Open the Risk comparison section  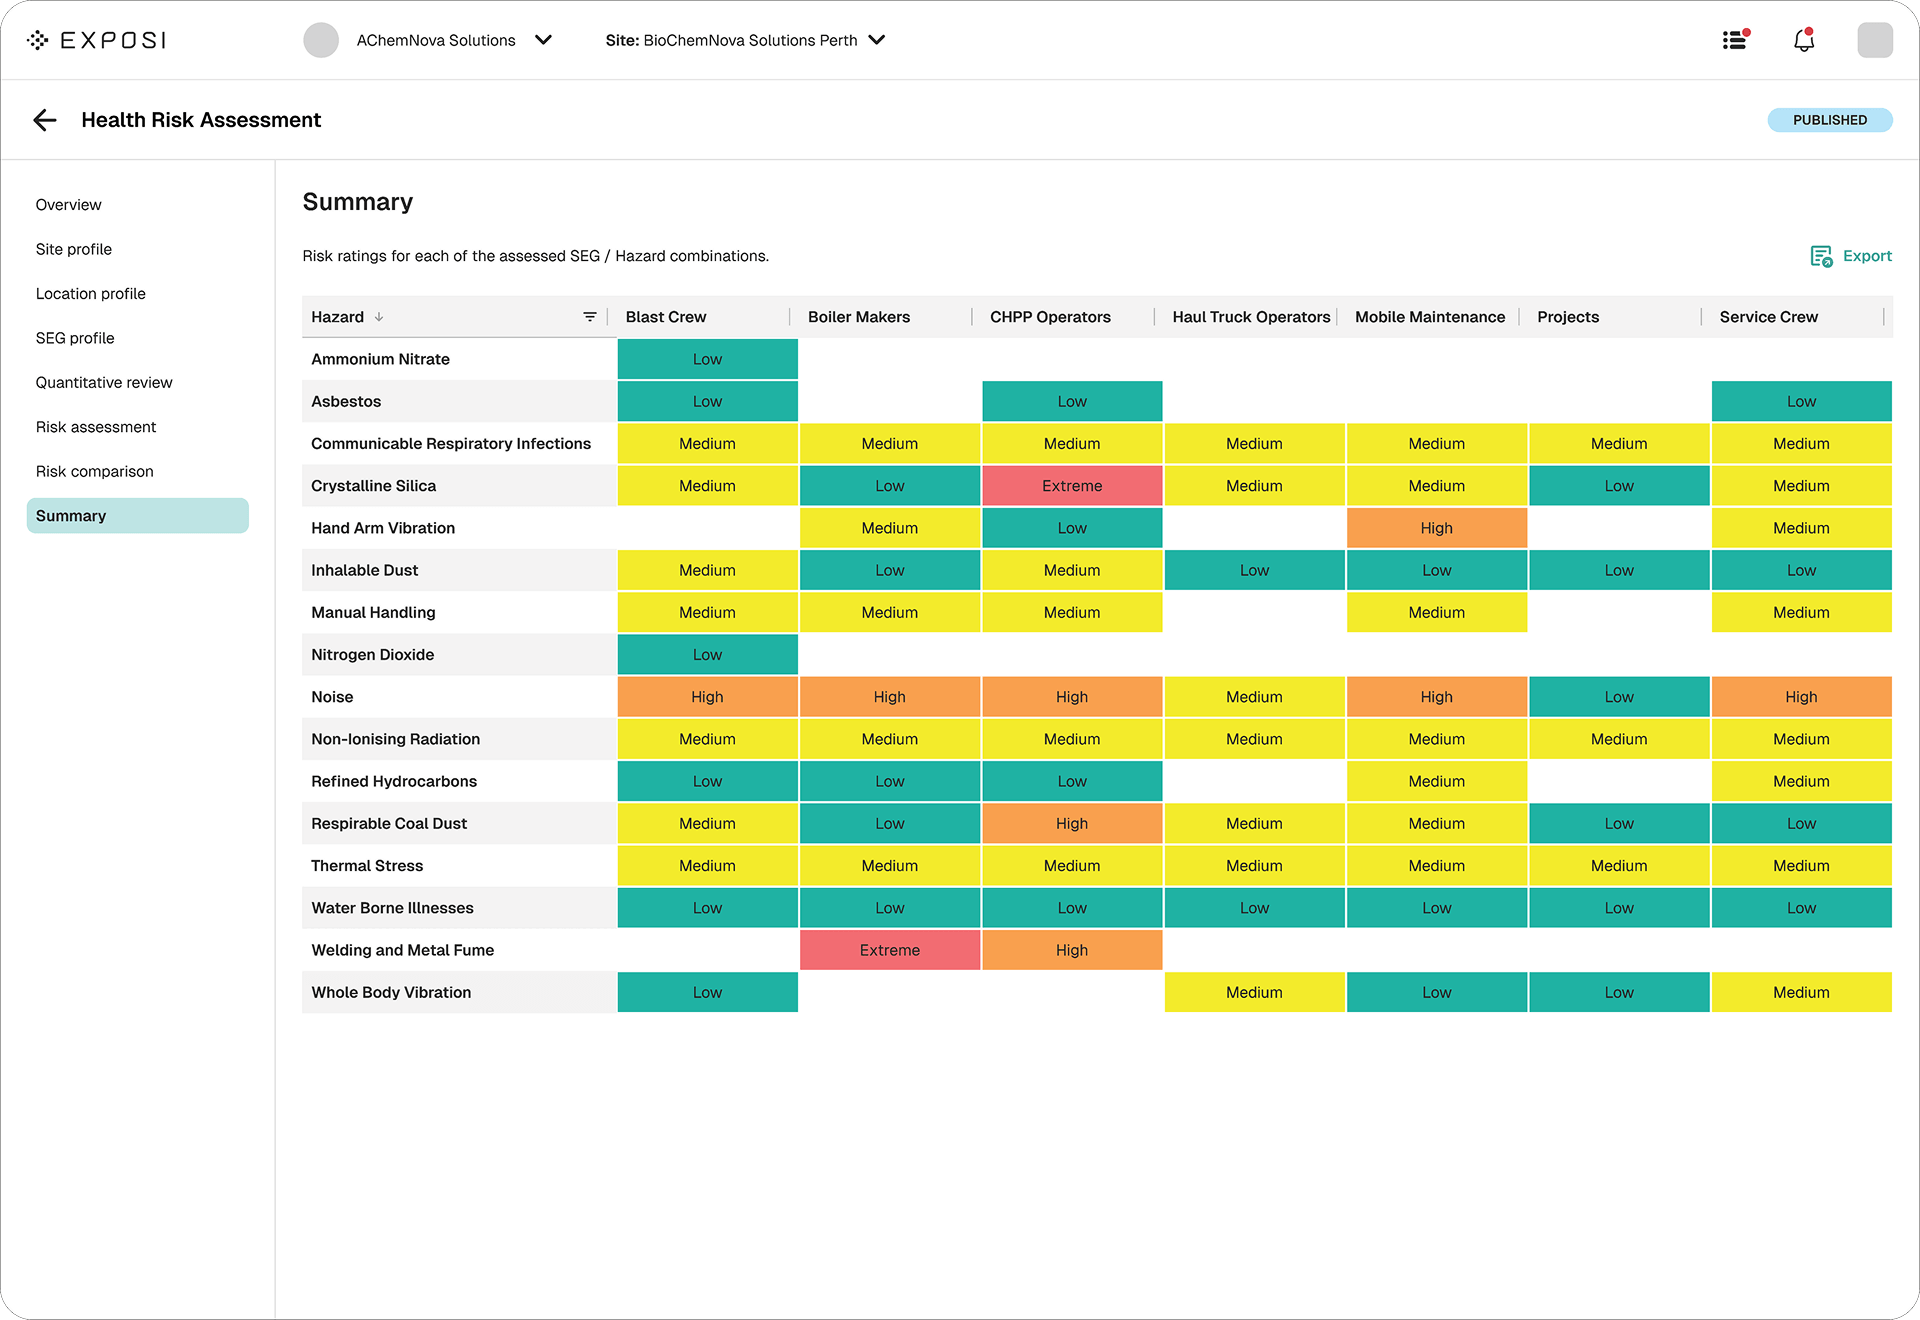point(95,471)
